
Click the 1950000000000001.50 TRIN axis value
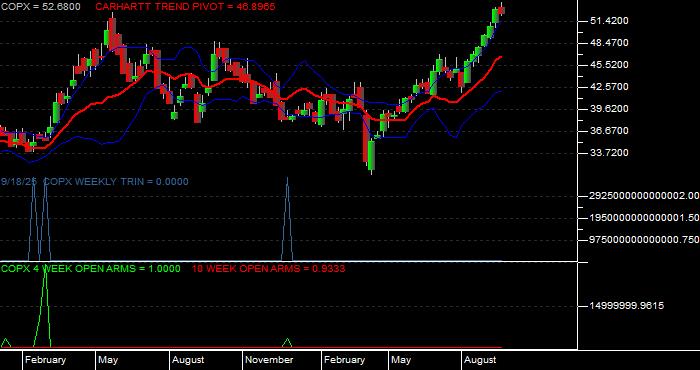point(644,217)
